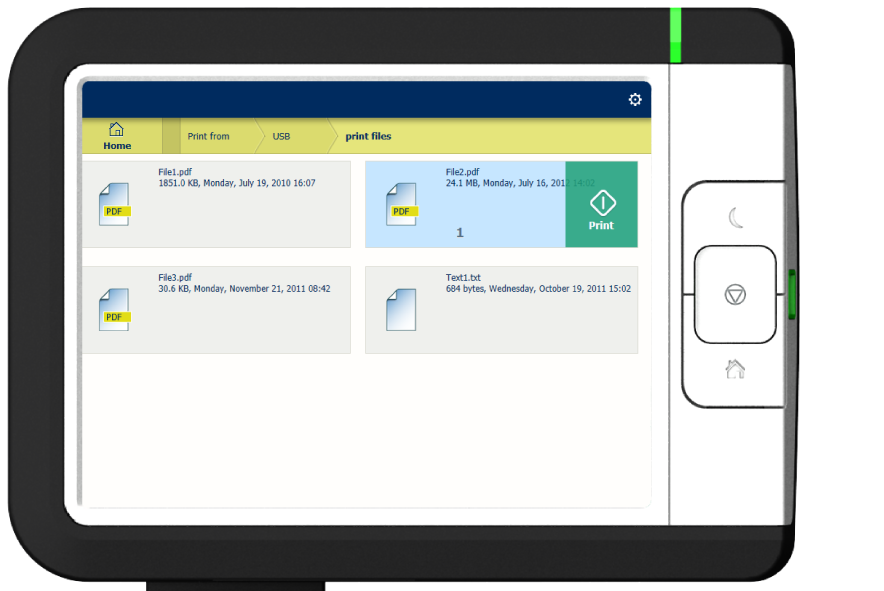Image resolution: width=884 pixels, height=591 pixels.
Task: Select the print files breadcrumb
Action: coord(368,136)
